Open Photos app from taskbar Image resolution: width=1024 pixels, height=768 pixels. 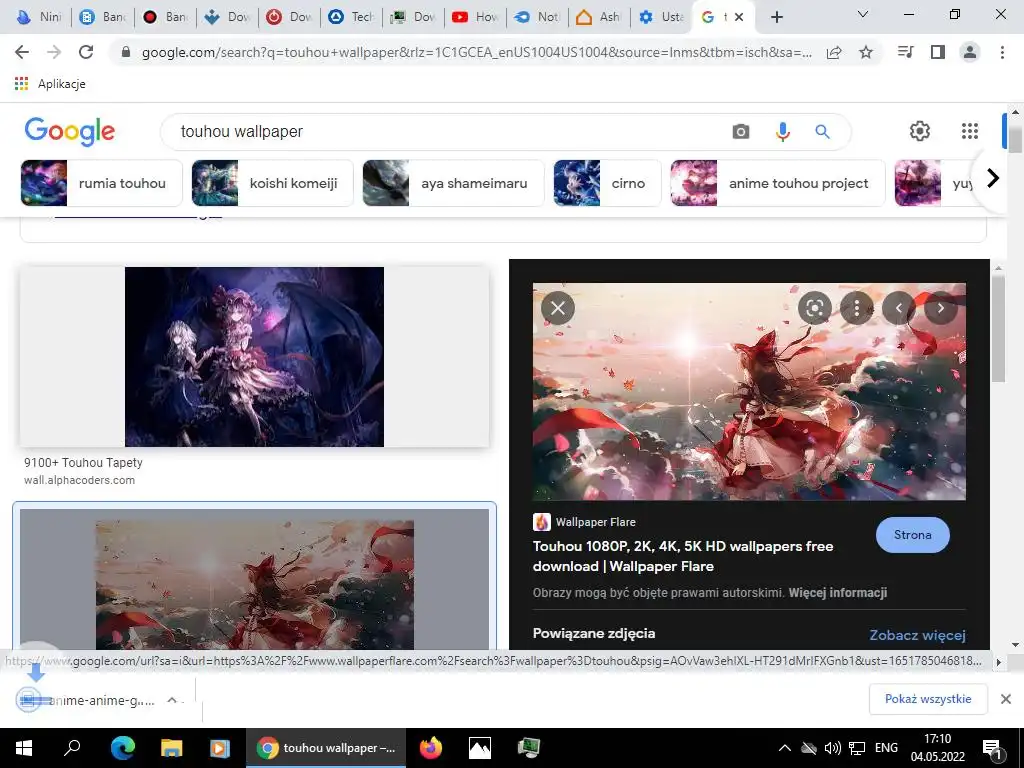pyautogui.click(x=479, y=748)
